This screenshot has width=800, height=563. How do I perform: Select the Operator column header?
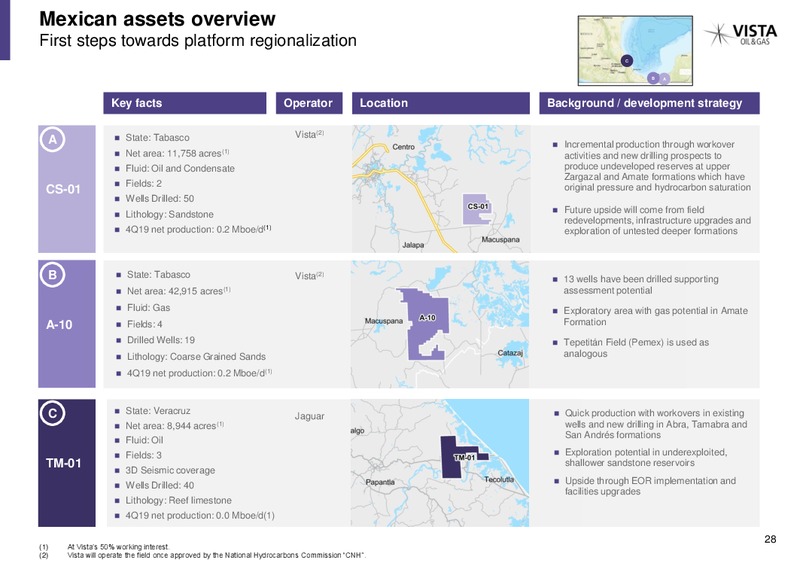[x=309, y=103]
